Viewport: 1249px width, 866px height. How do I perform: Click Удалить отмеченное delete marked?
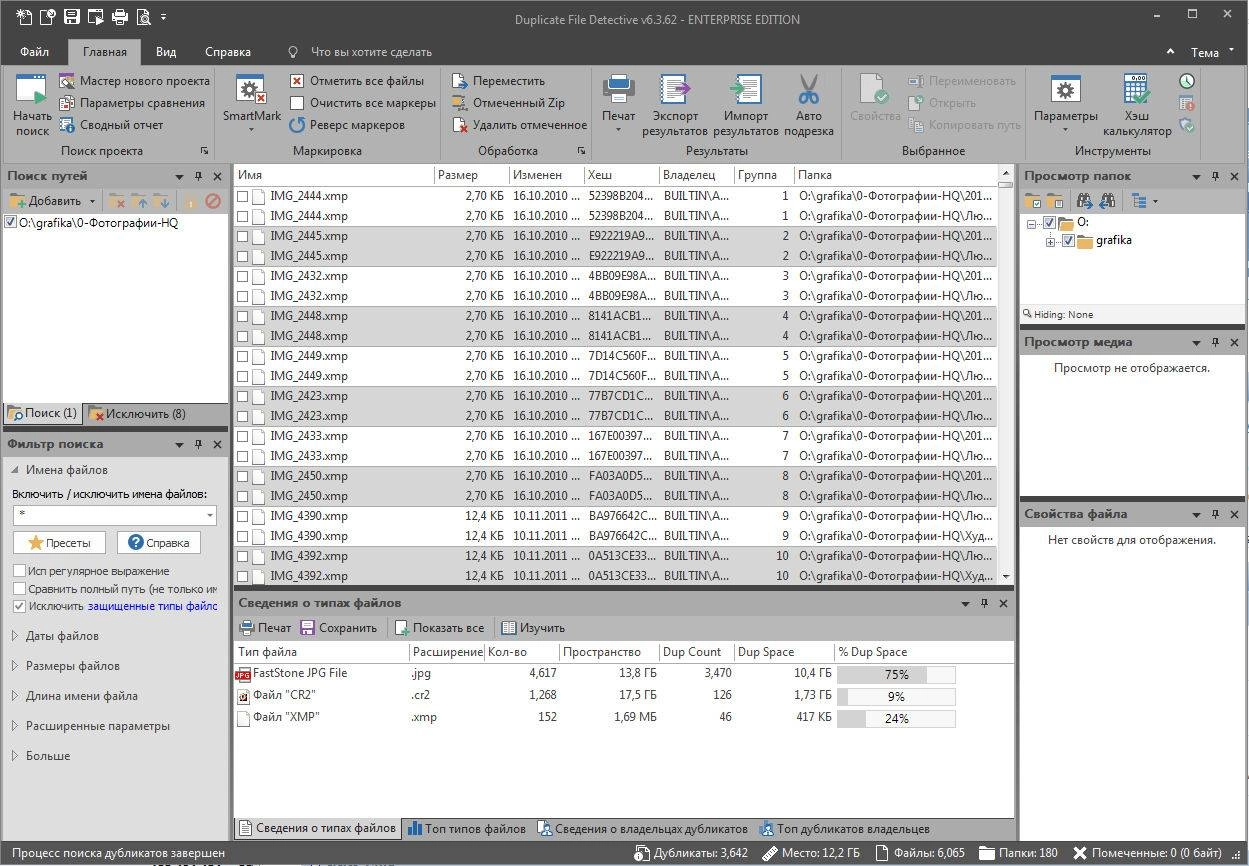coord(519,125)
